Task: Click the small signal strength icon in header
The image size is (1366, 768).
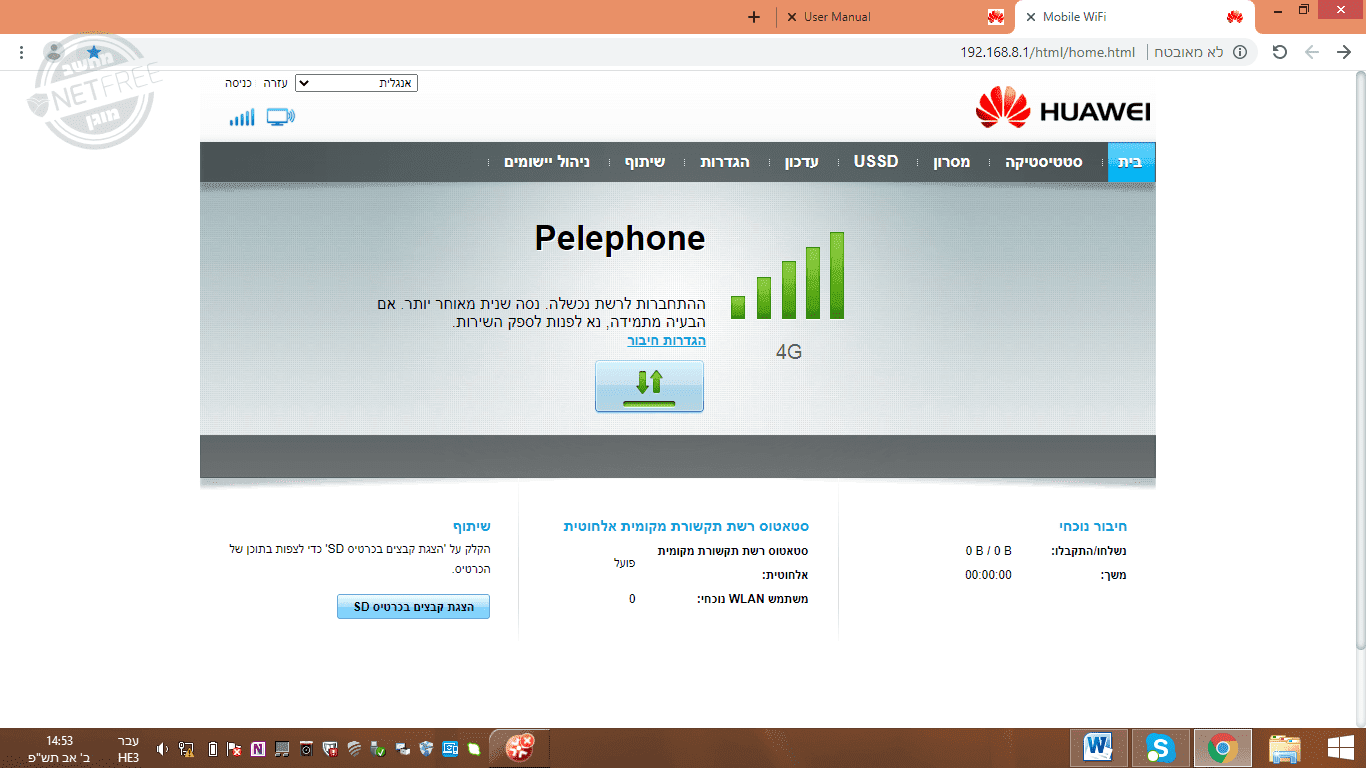Action: (242, 117)
